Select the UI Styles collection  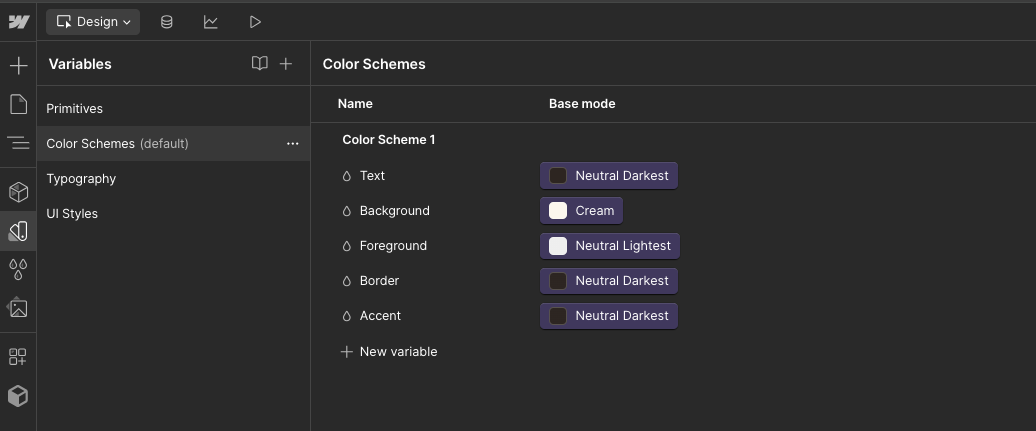pos(72,213)
